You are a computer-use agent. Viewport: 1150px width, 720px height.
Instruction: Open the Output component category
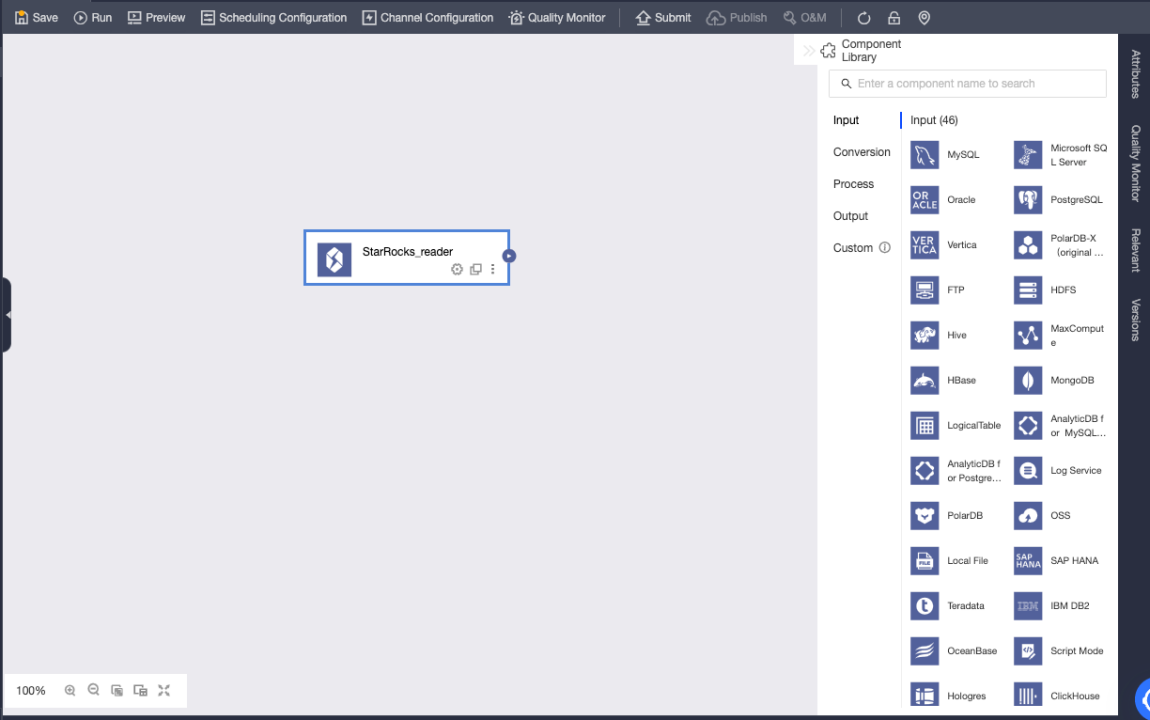point(850,216)
